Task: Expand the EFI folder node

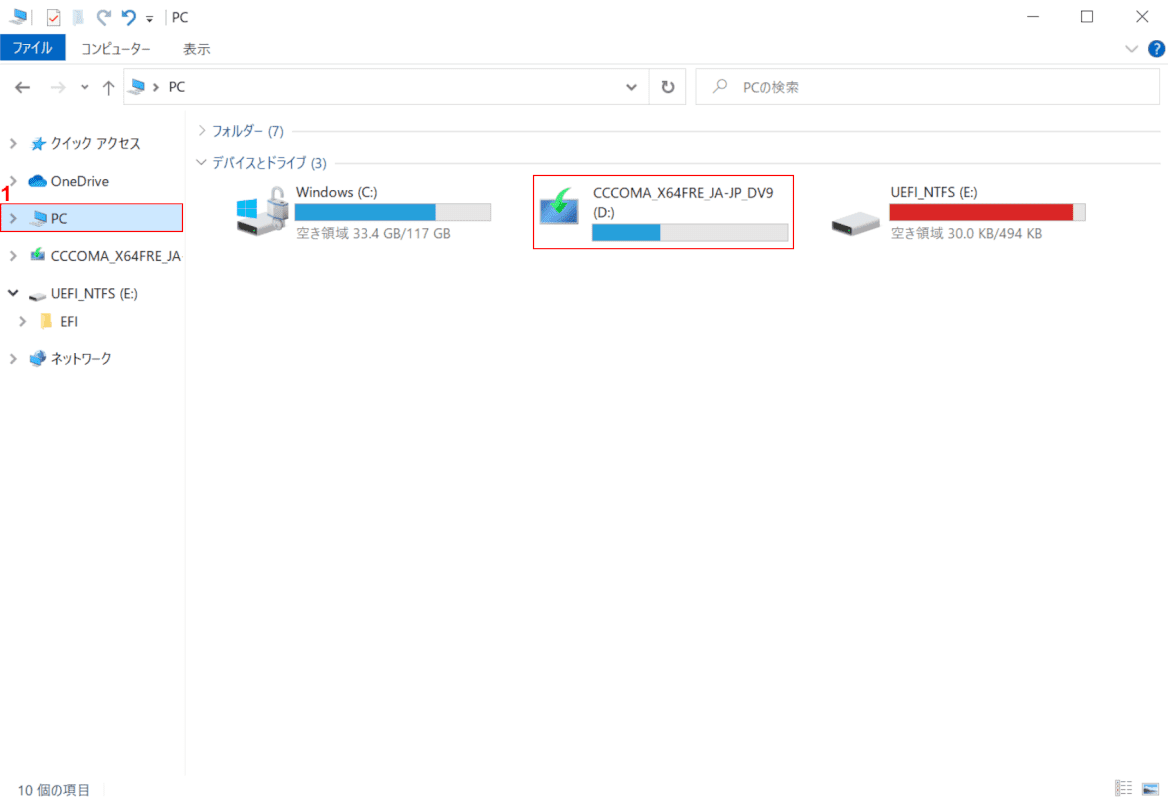Action: point(23,321)
